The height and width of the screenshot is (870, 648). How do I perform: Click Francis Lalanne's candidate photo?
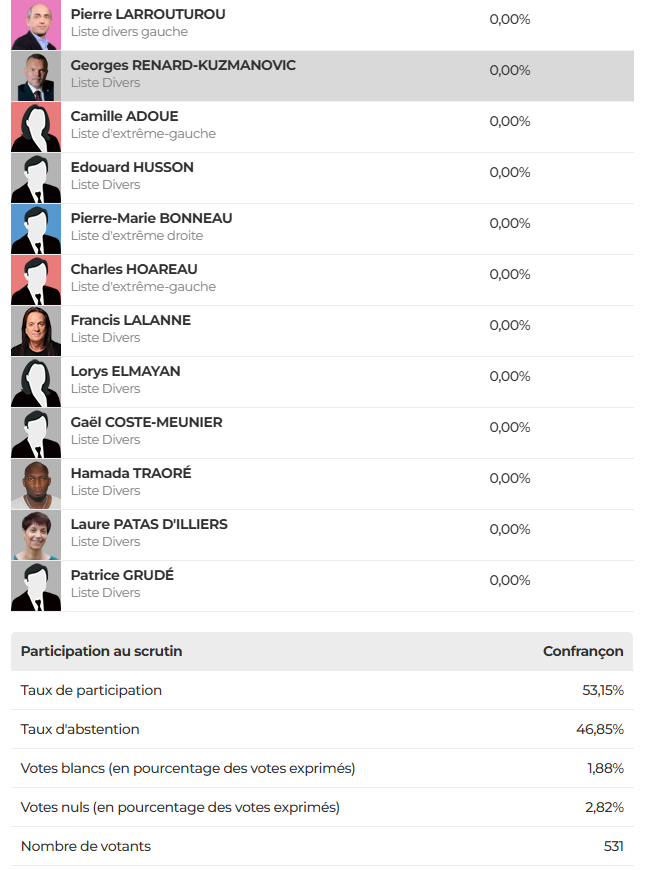(x=36, y=331)
